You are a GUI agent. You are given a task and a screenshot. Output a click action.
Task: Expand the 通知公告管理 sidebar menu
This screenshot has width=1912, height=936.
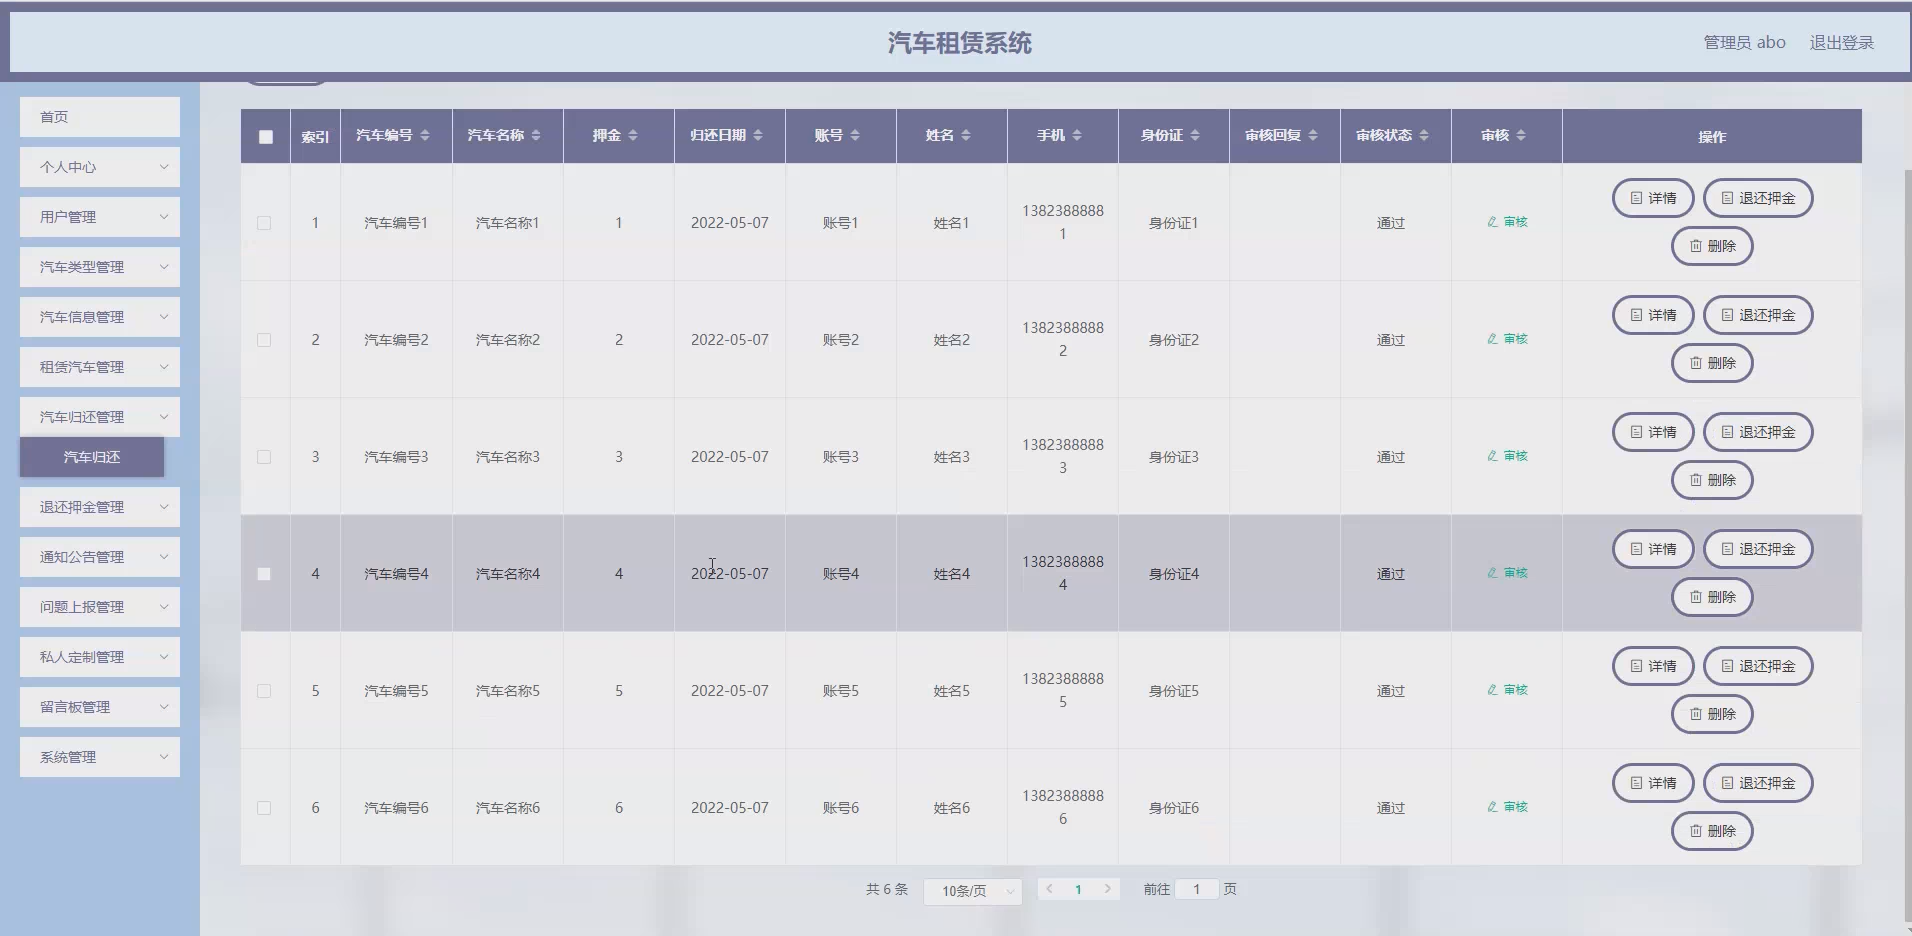tap(100, 557)
